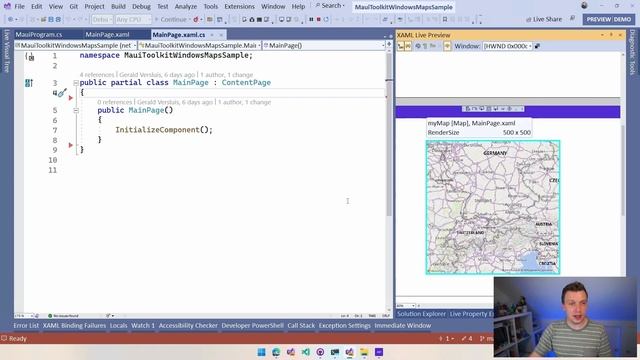640x360 pixels.
Task: Click the map preview in XAML Live Preview
Action: tap(493, 207)
